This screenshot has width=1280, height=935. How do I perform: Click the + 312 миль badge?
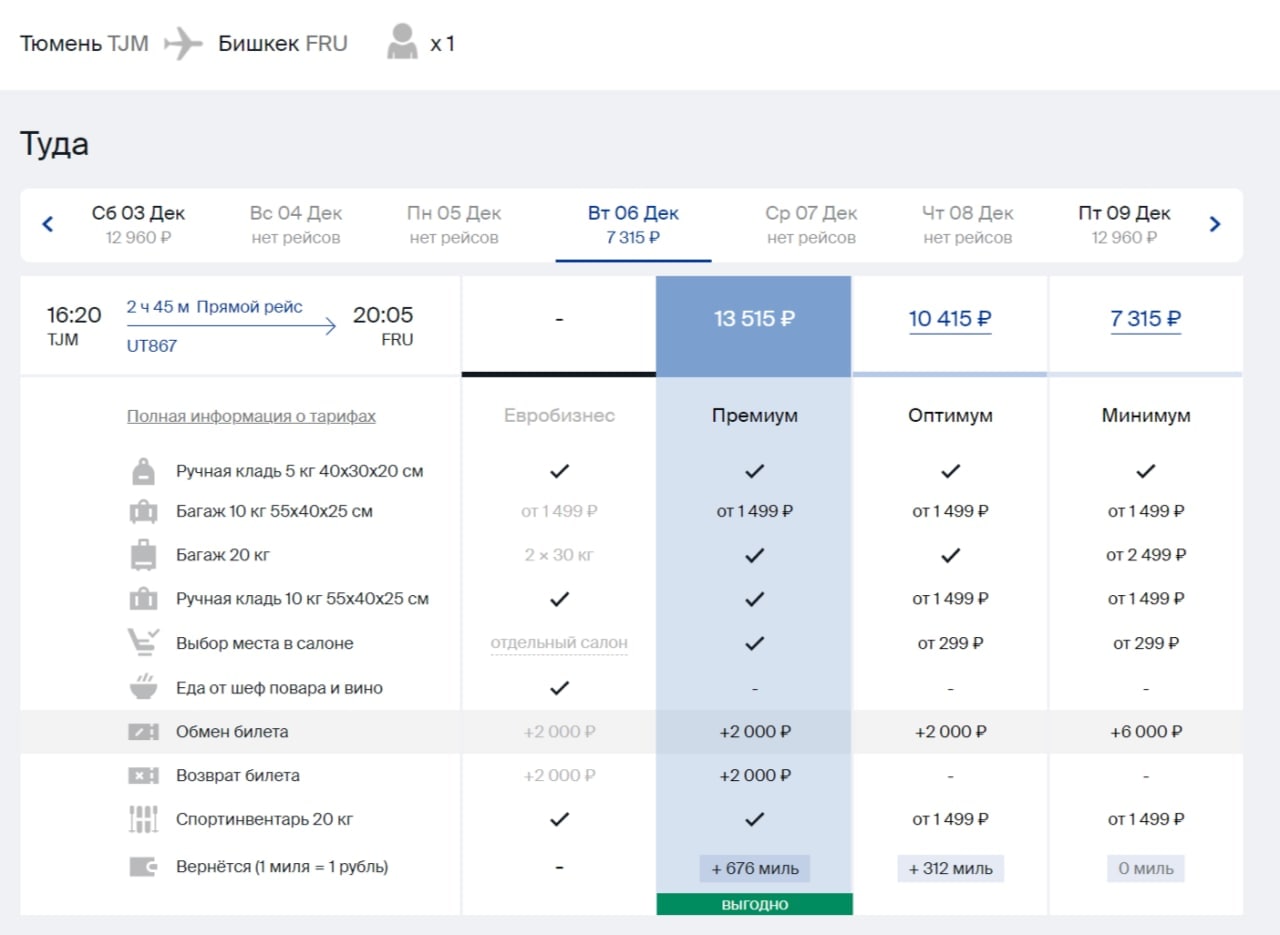point(950,868)
